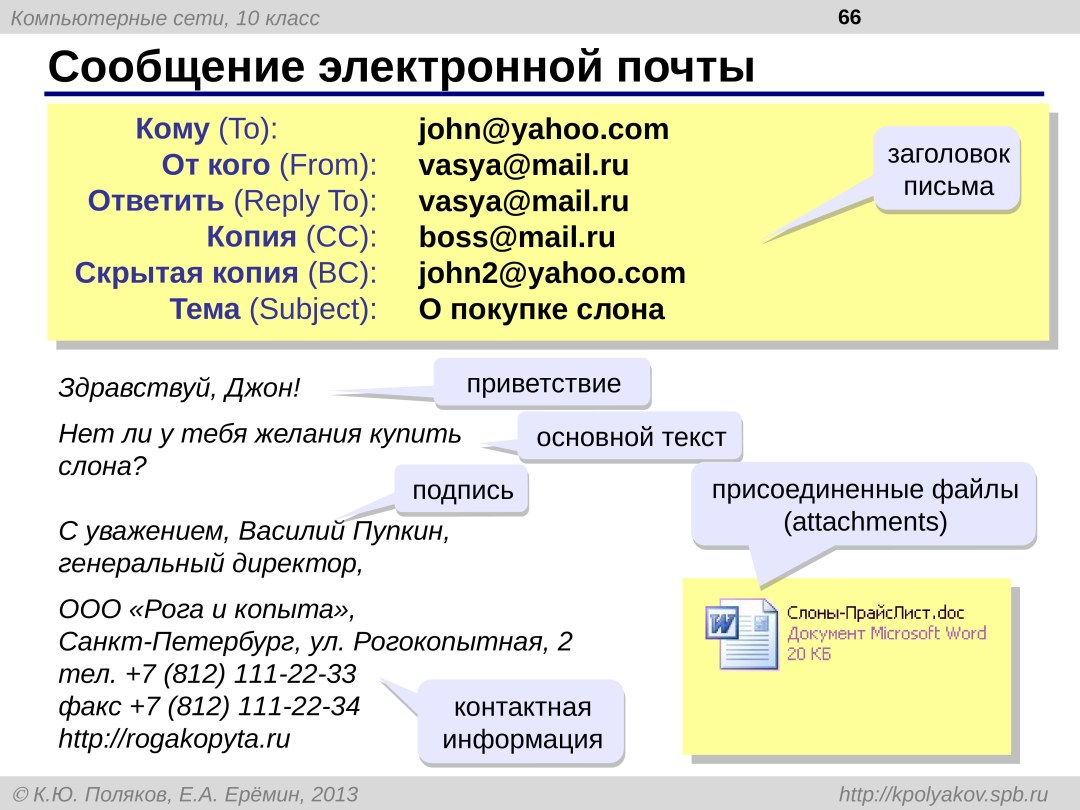Click the 'Тема (Subject):' label
1080x810 pixels.
273,309
